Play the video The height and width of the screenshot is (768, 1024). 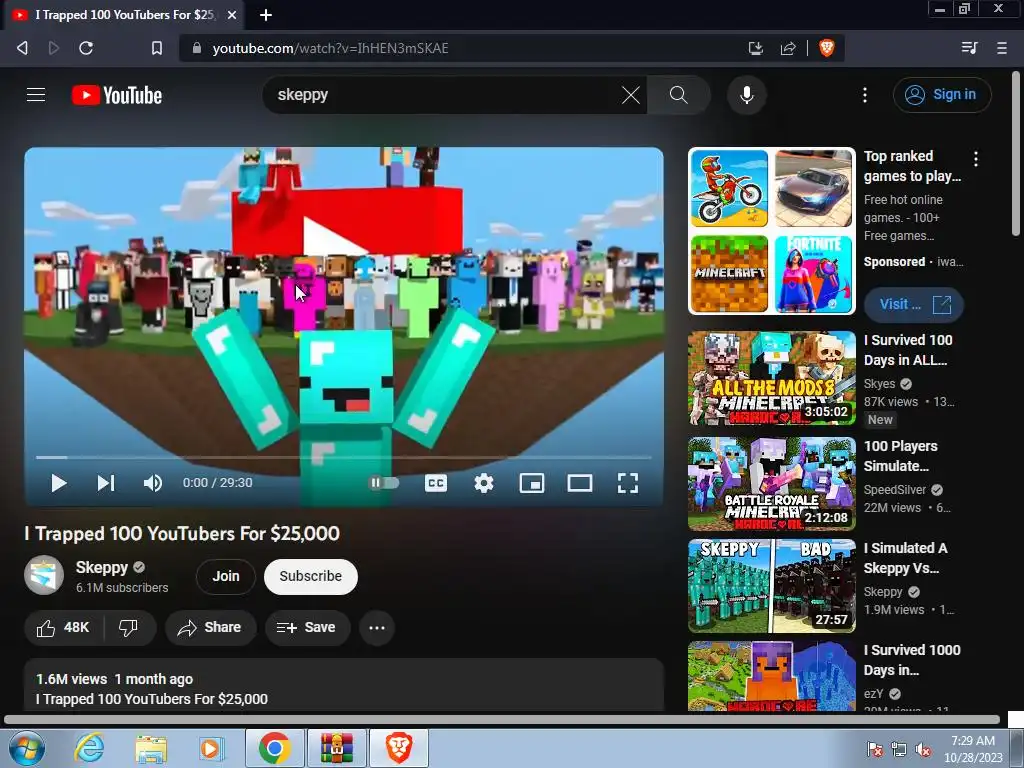click(58, 483)
